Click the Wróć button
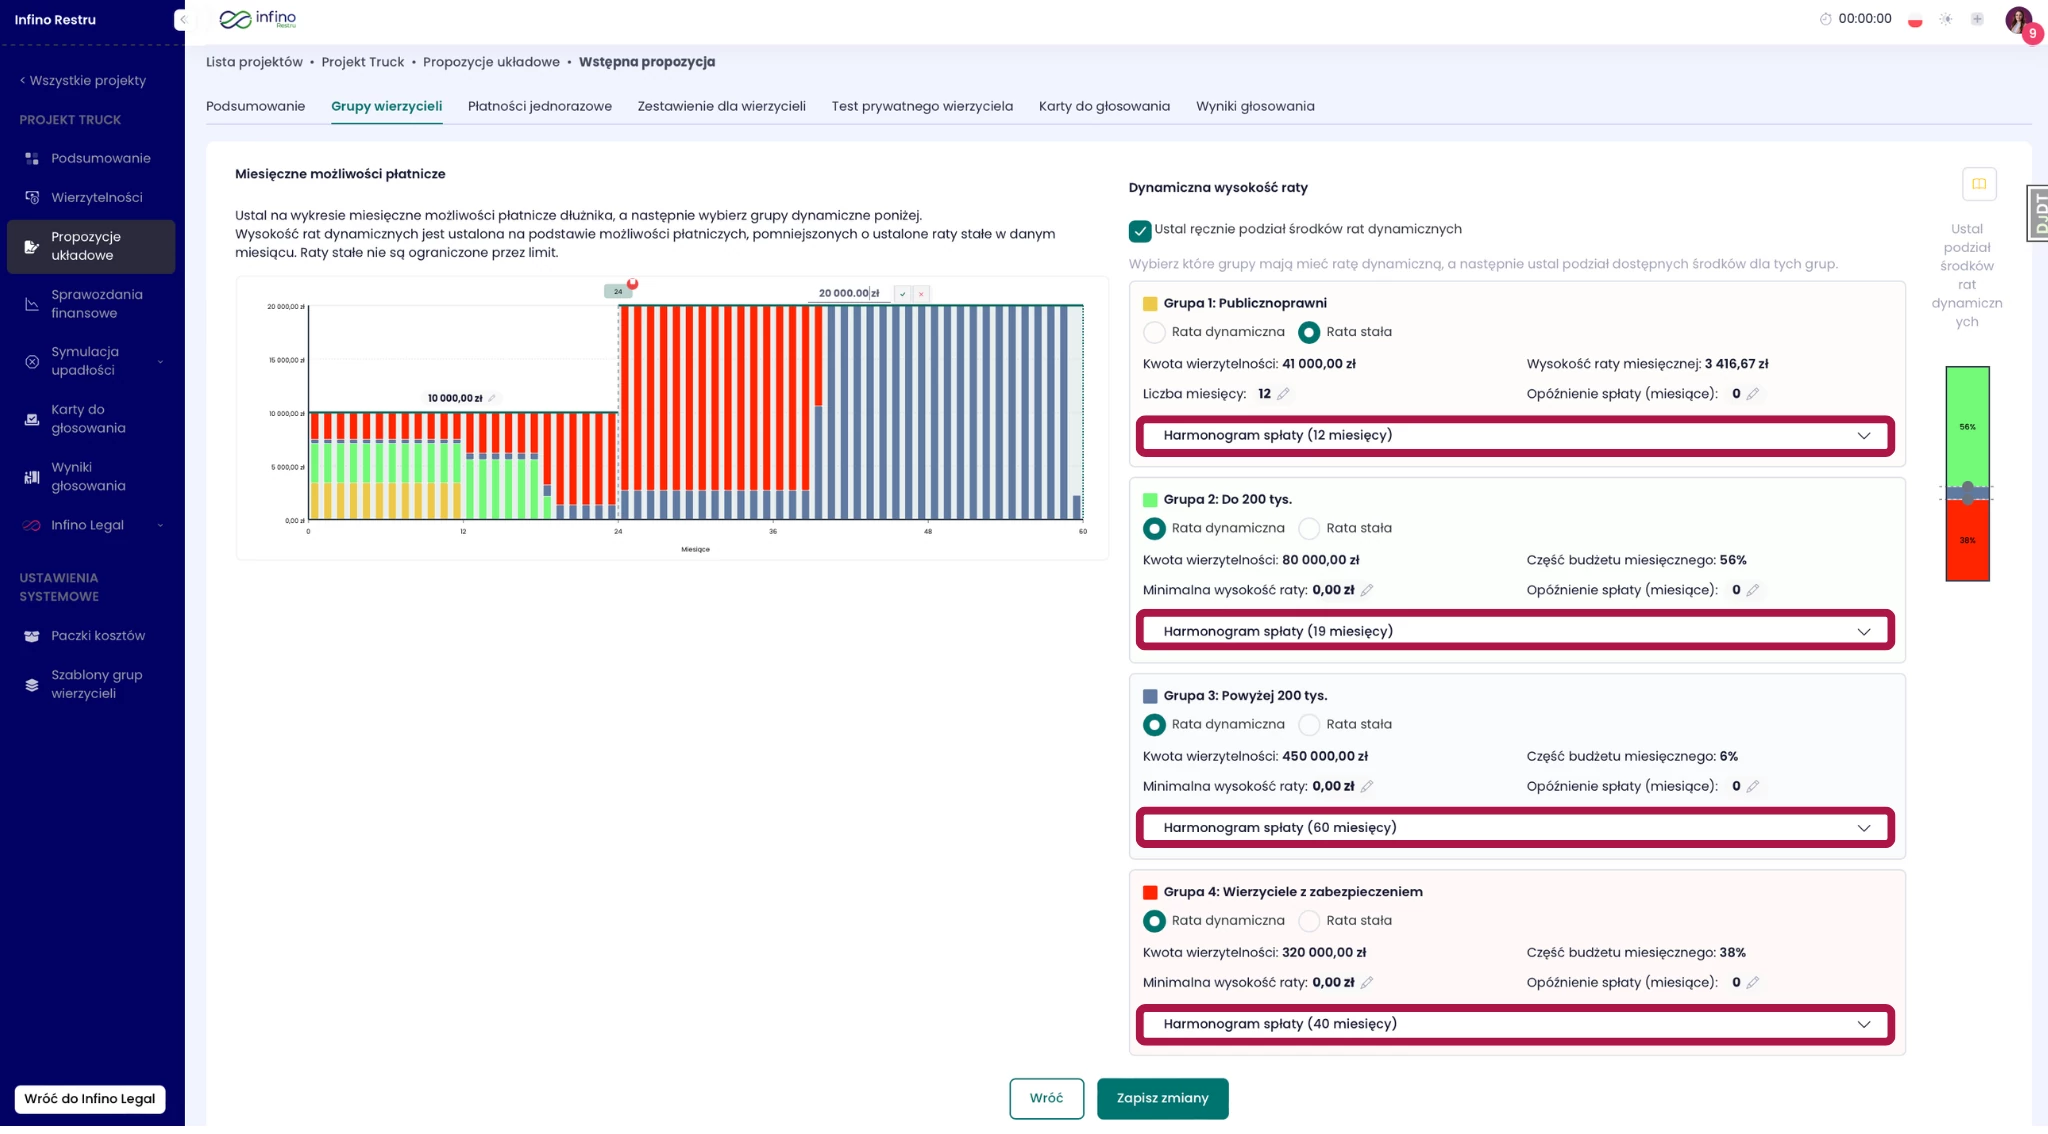Screen dimensions: 2048x1134 [1046, 1098]
